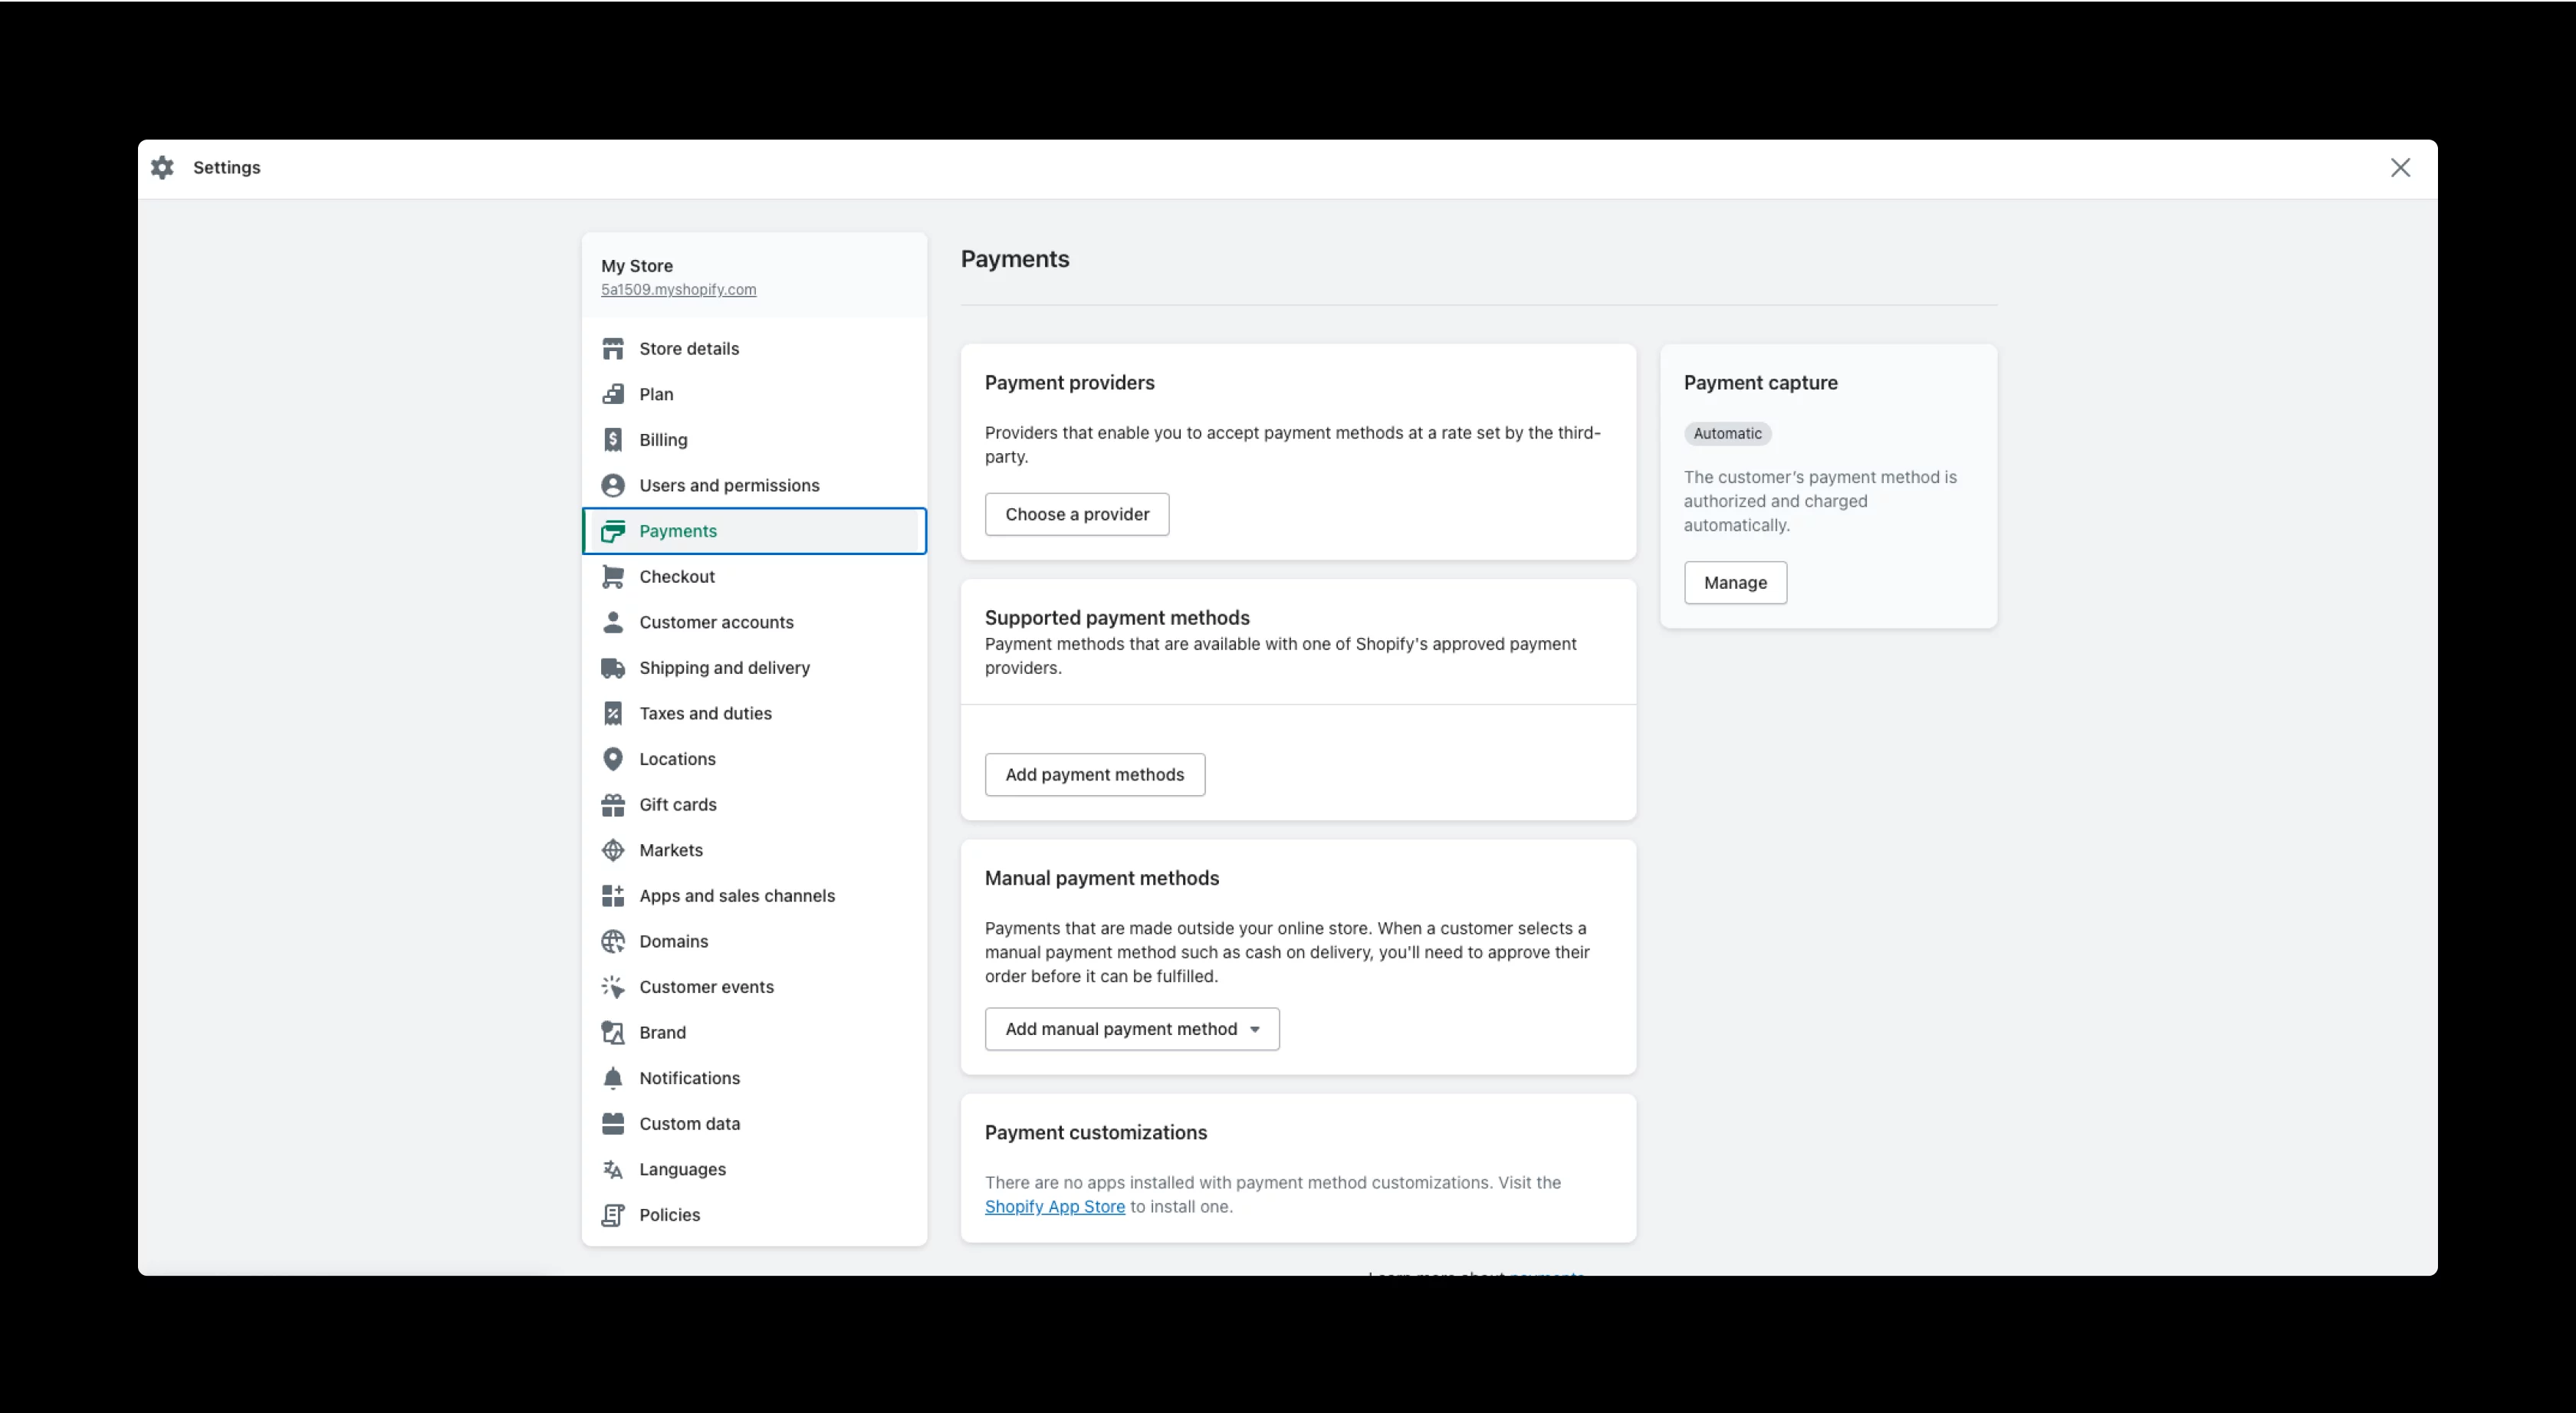This screenshot has height=1413, width=2576.
Task: Click the Store details storefront icon
Action: 613,348
